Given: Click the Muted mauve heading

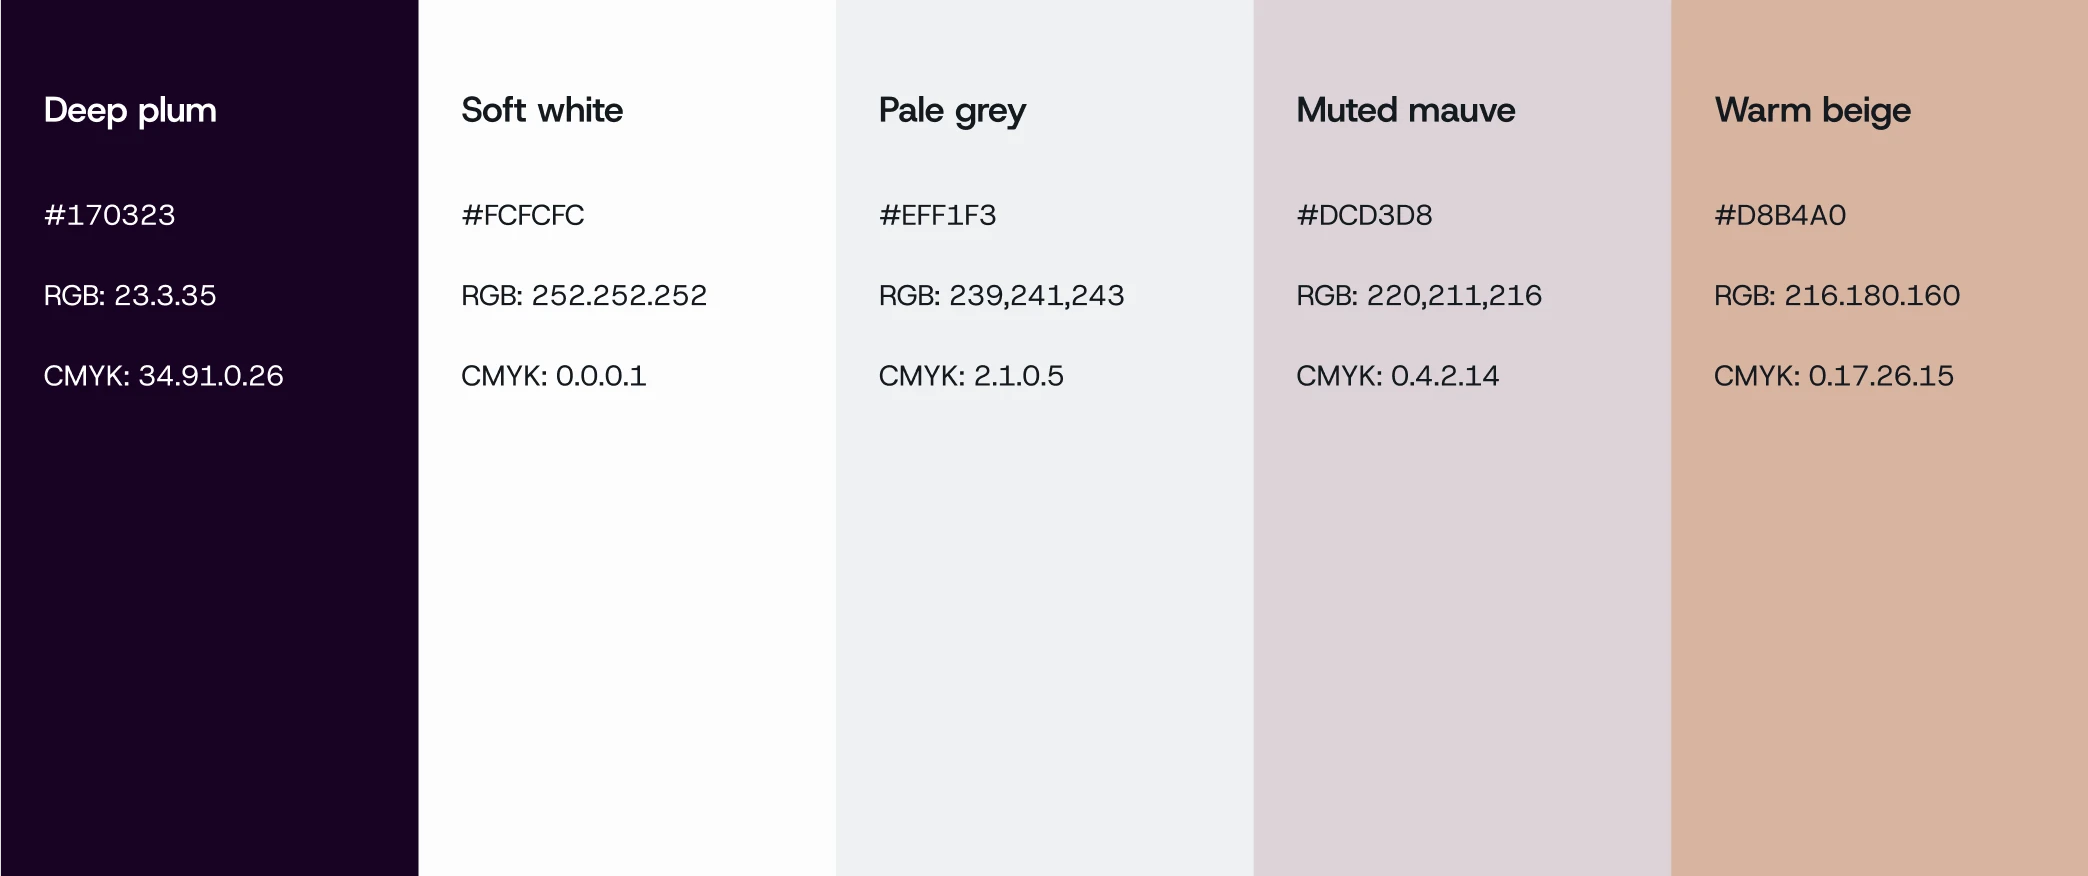Looking at the screenshot, I should [1405, 110].
